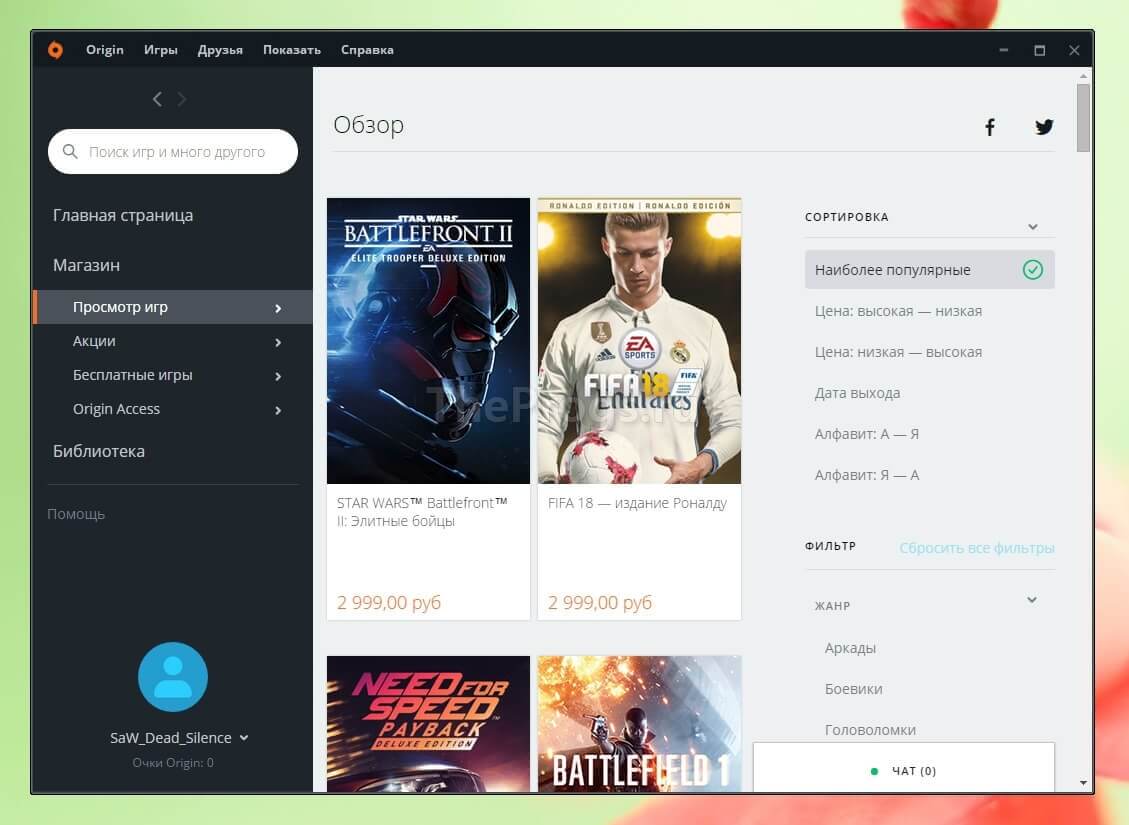
Task: Click the 2 999,00 руб price under Battlefront II
Action: (389, 603)
